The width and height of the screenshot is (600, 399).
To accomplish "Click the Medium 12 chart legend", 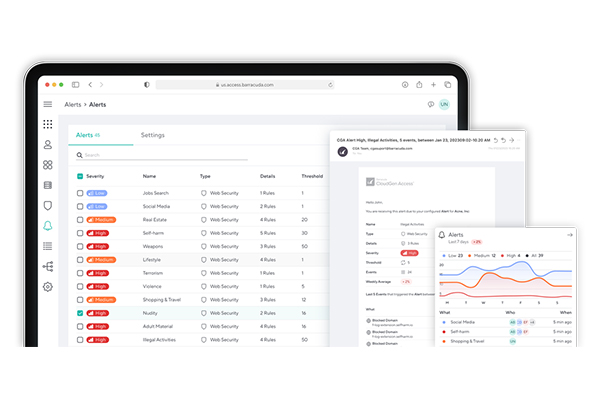I will [482, 256].
